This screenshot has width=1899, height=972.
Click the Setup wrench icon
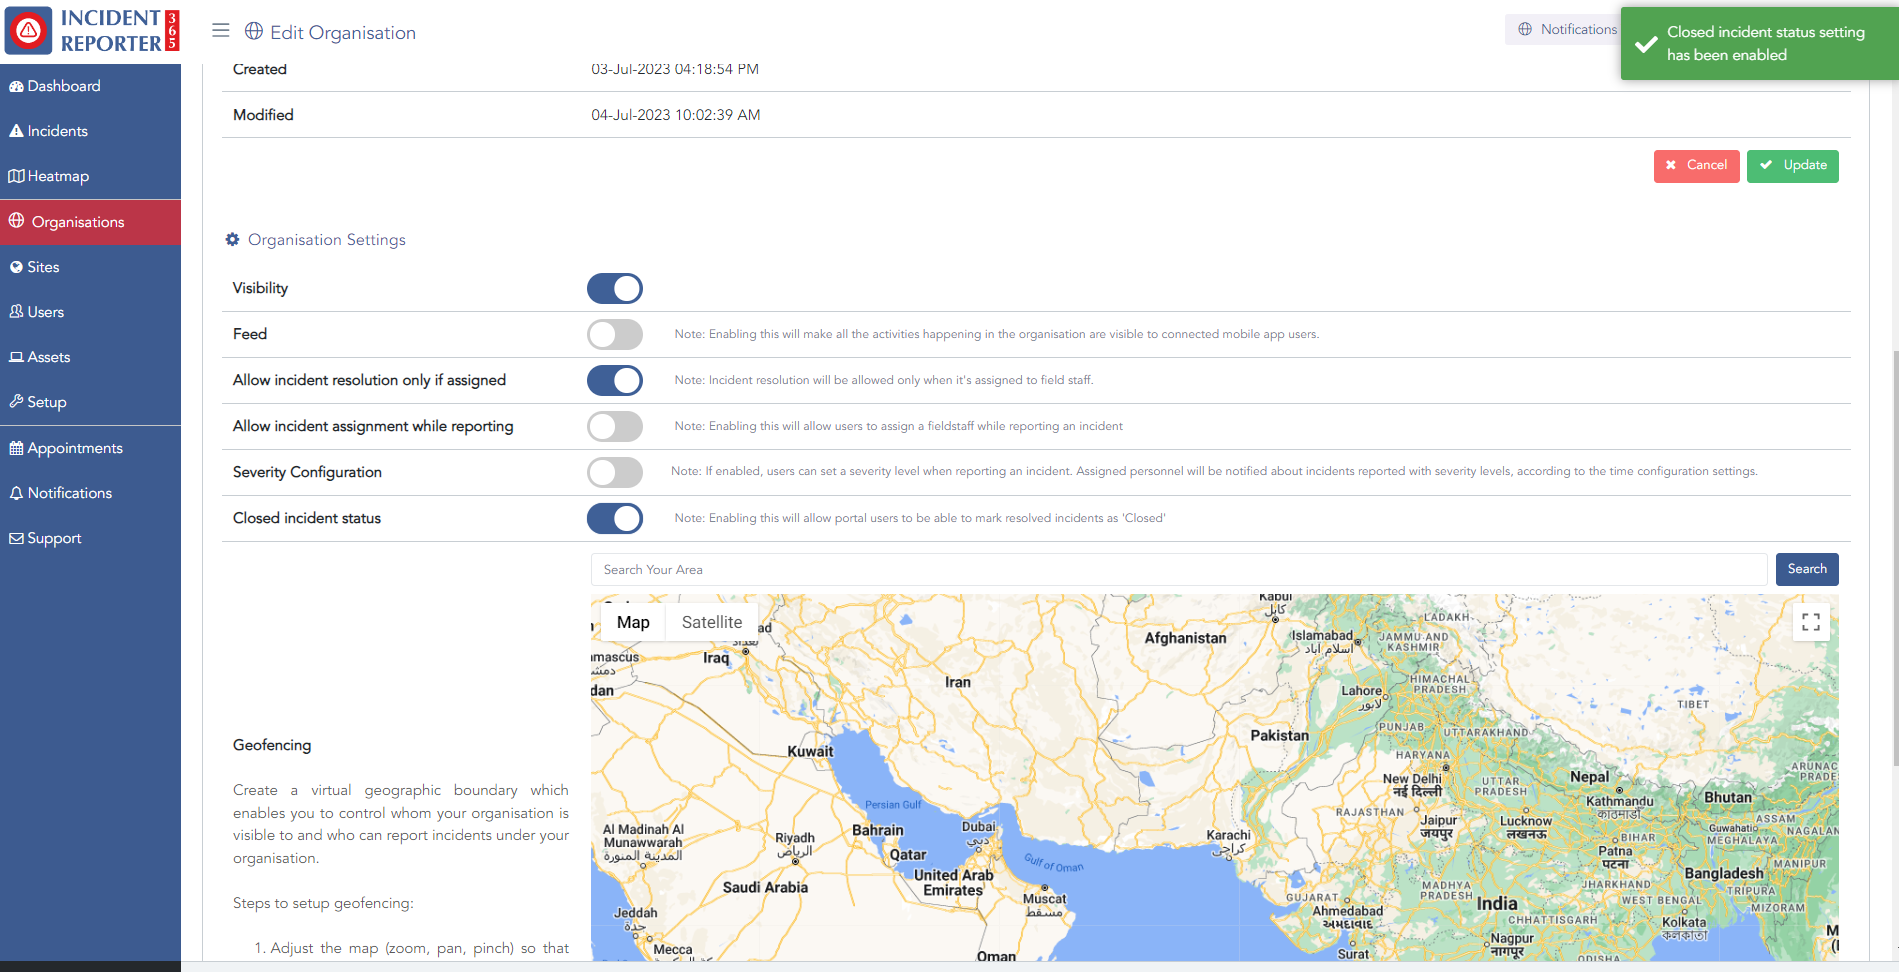tap(16, 402)
